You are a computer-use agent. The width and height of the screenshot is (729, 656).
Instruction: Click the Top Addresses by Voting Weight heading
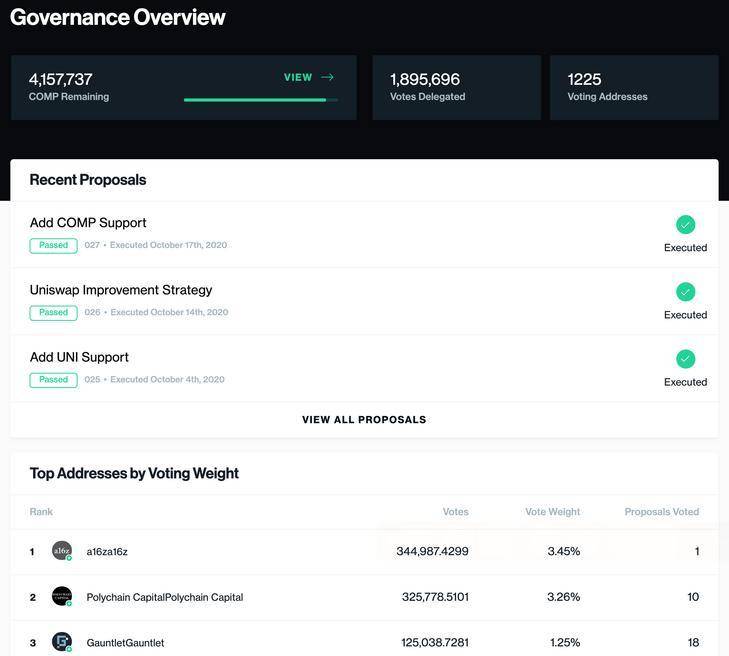pos(134,473)
